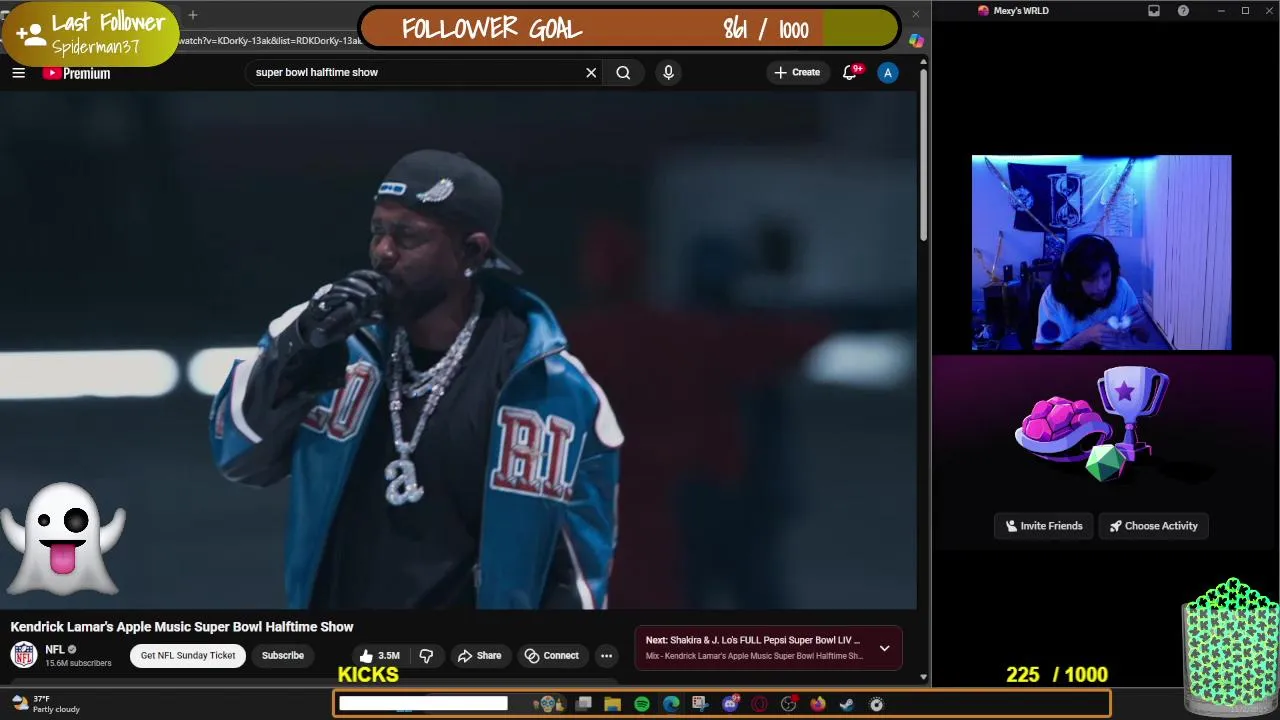Viewport: 1280px width, 720px height.
Task: Open Discord inbox icon in Mexy's WRLD
Action: 1154,11
